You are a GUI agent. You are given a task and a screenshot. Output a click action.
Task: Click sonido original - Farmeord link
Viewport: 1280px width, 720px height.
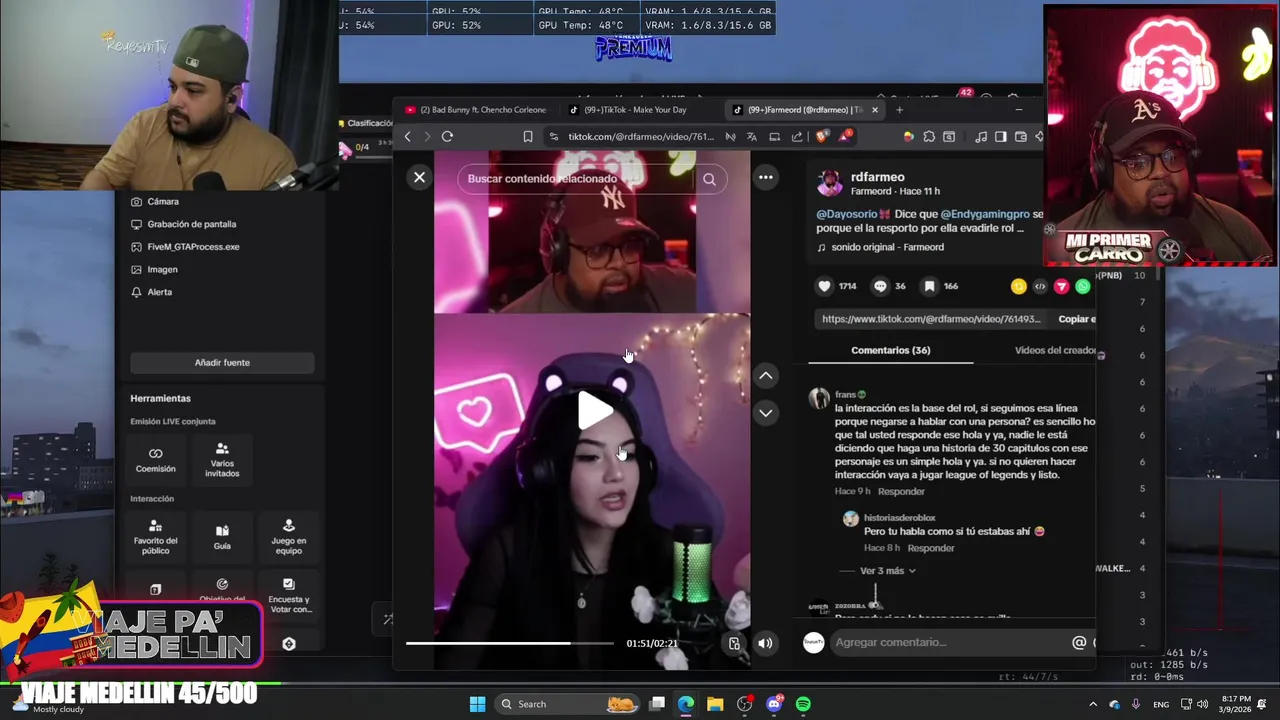pos(887,247)
